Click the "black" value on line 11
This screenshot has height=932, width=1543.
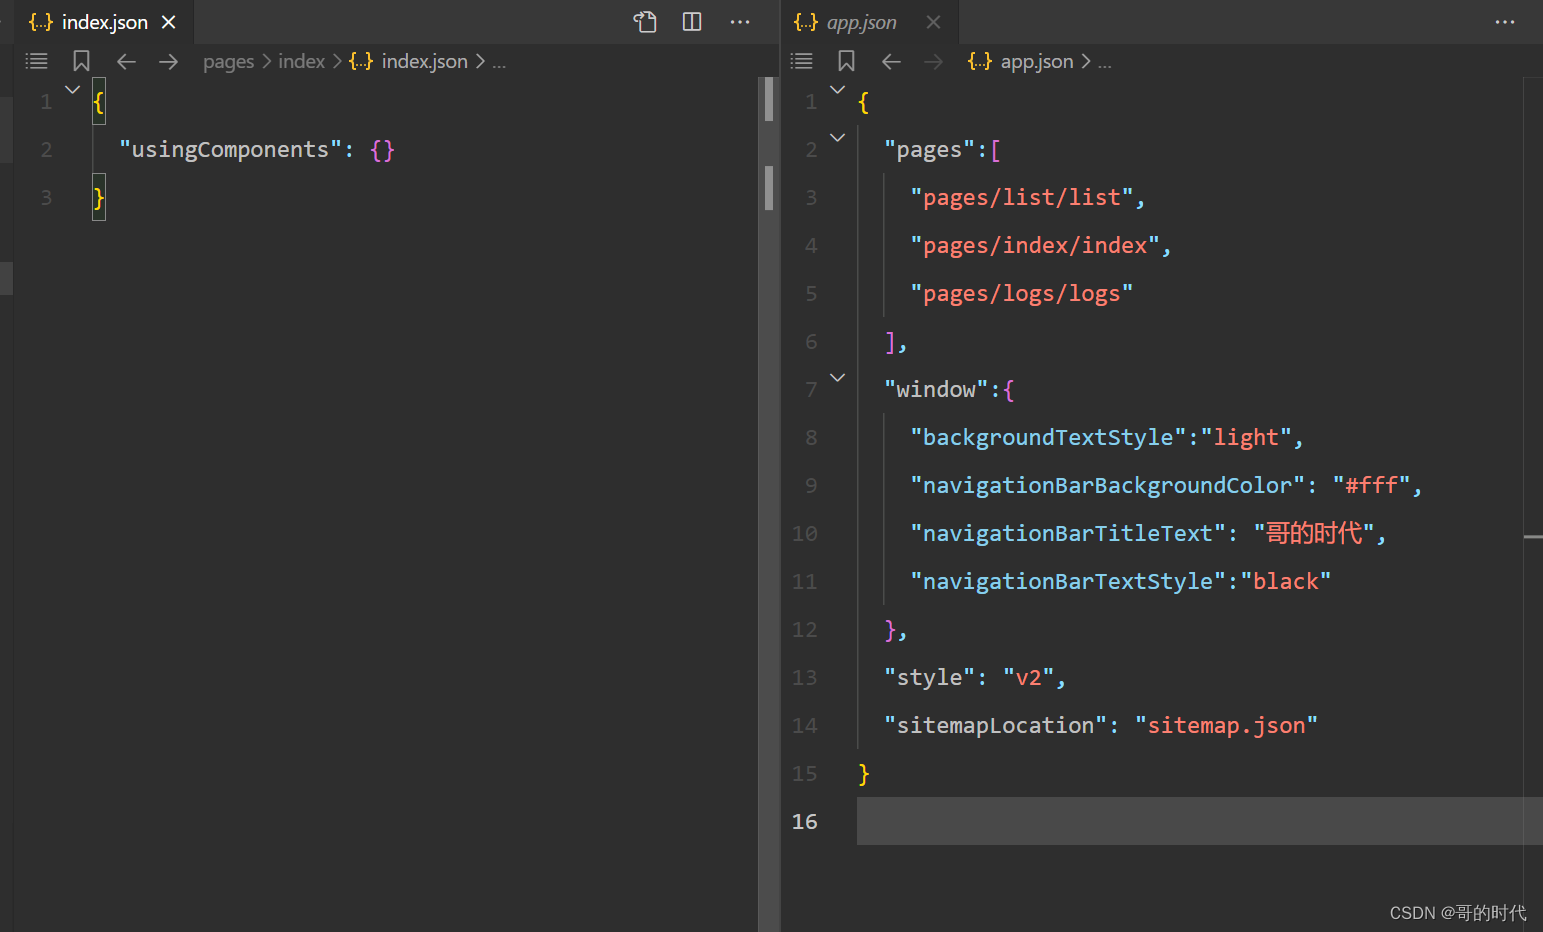click(1286, 582)
